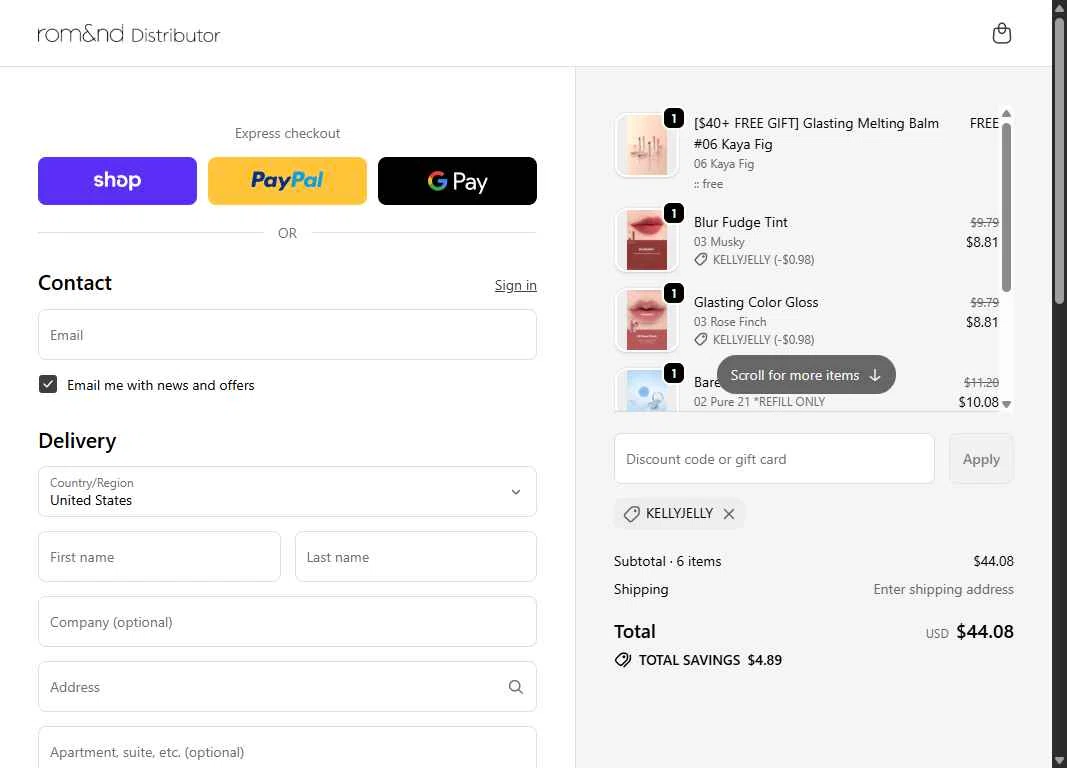Image resolution: width=1067 pixels, height=768 pixels.
Task: Click the '03 Rose Finch' variant text
Action: 729,322
